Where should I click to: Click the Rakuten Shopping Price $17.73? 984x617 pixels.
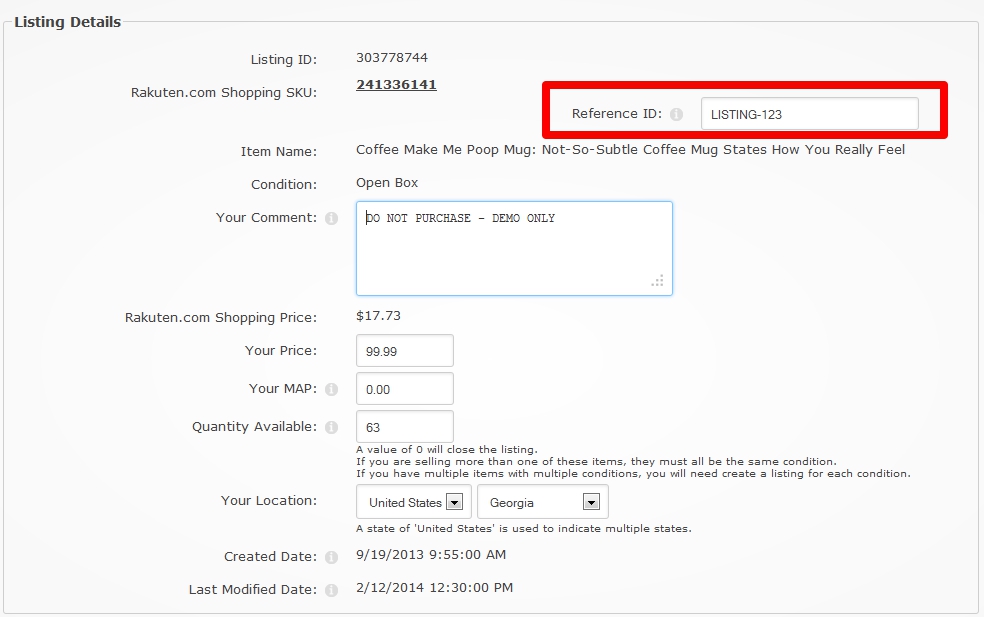pos(378,316)
